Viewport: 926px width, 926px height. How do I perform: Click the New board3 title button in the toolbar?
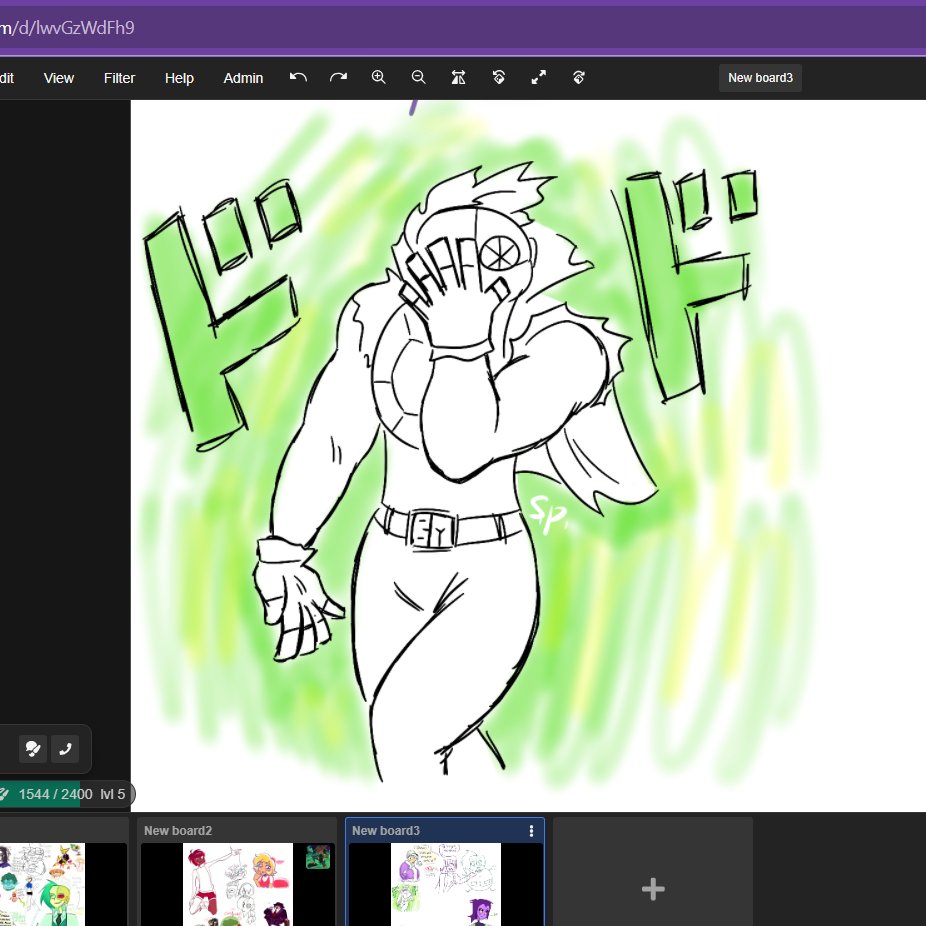tap(760, 78)
